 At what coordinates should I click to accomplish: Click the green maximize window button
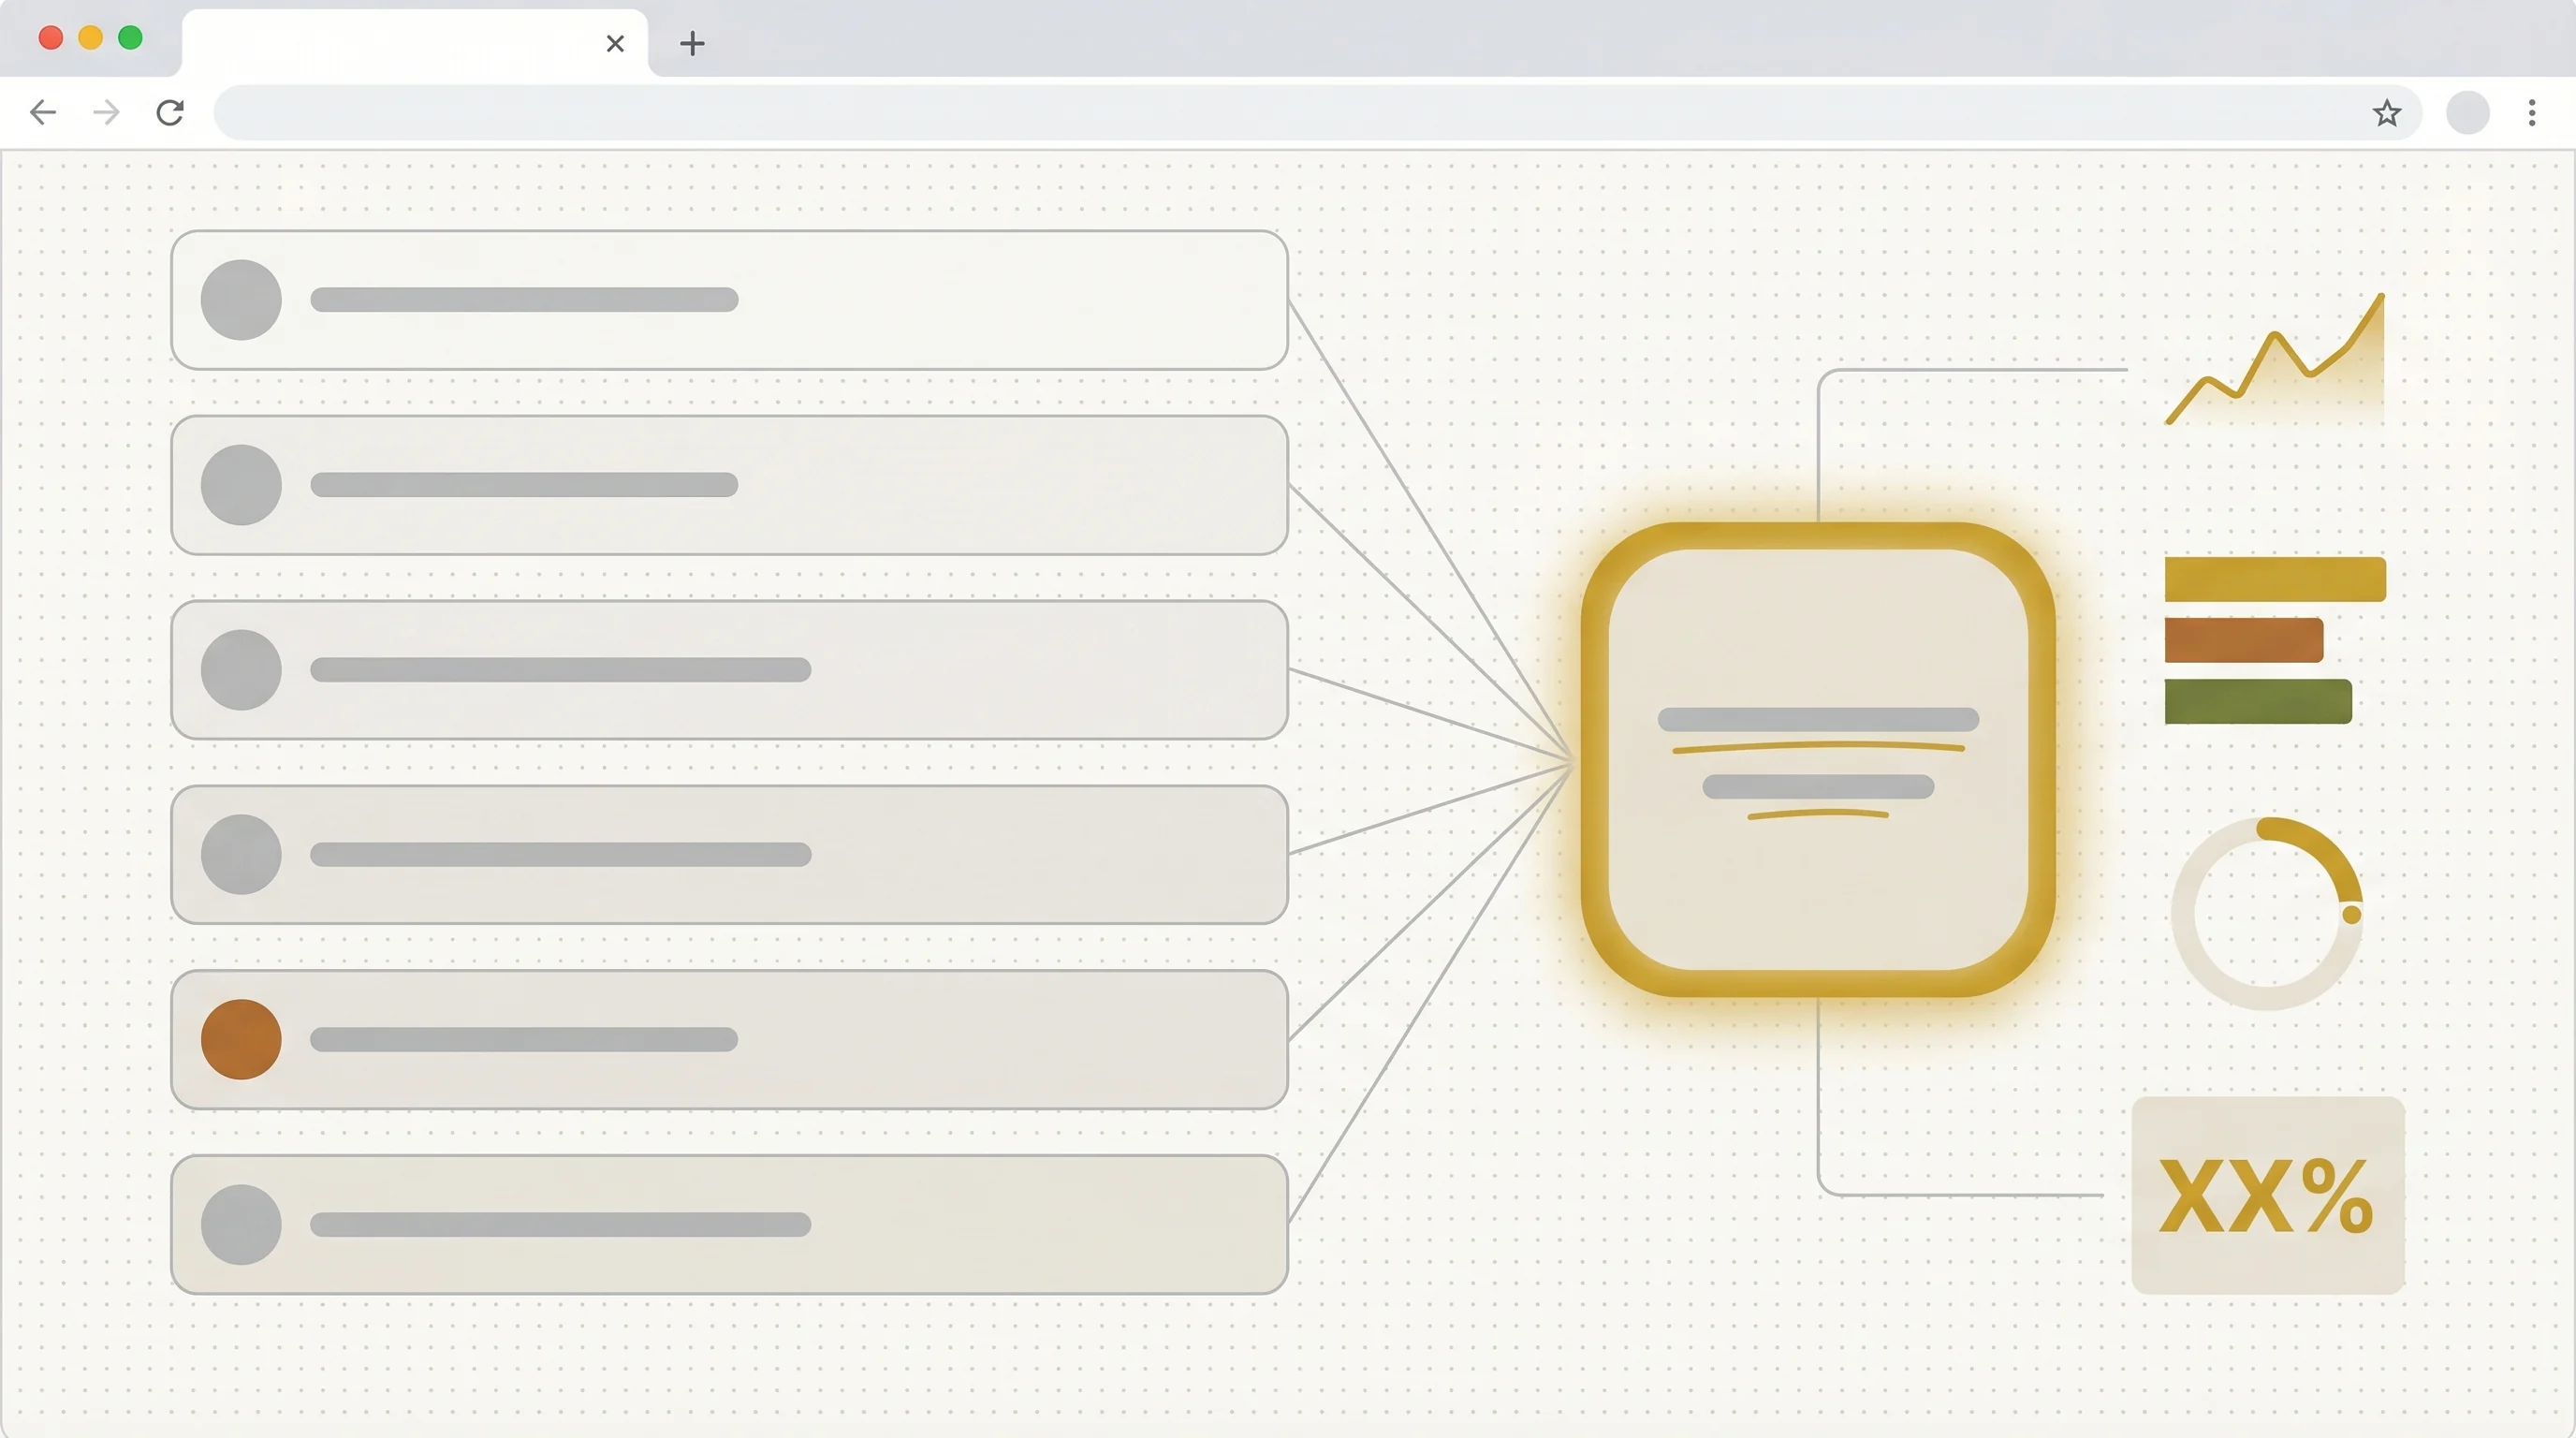[x=130, y=38]
